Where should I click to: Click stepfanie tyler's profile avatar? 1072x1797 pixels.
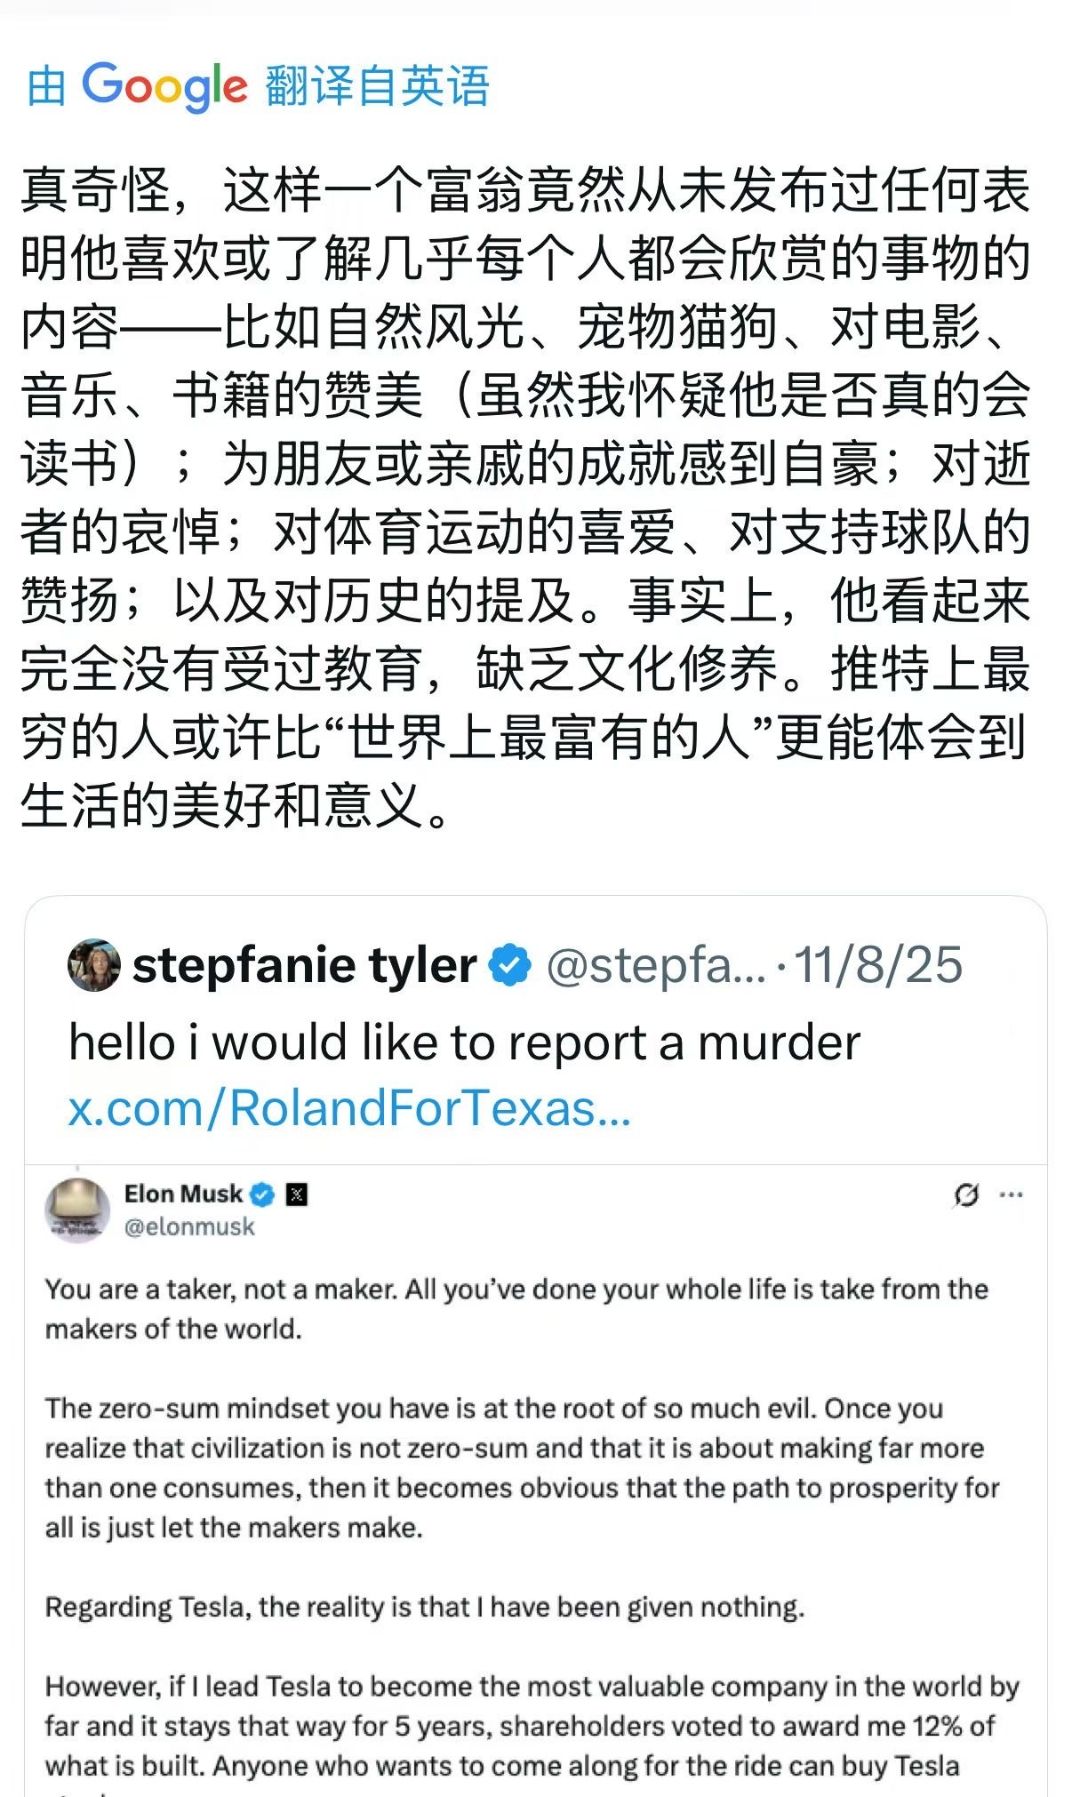click(93, 965)
